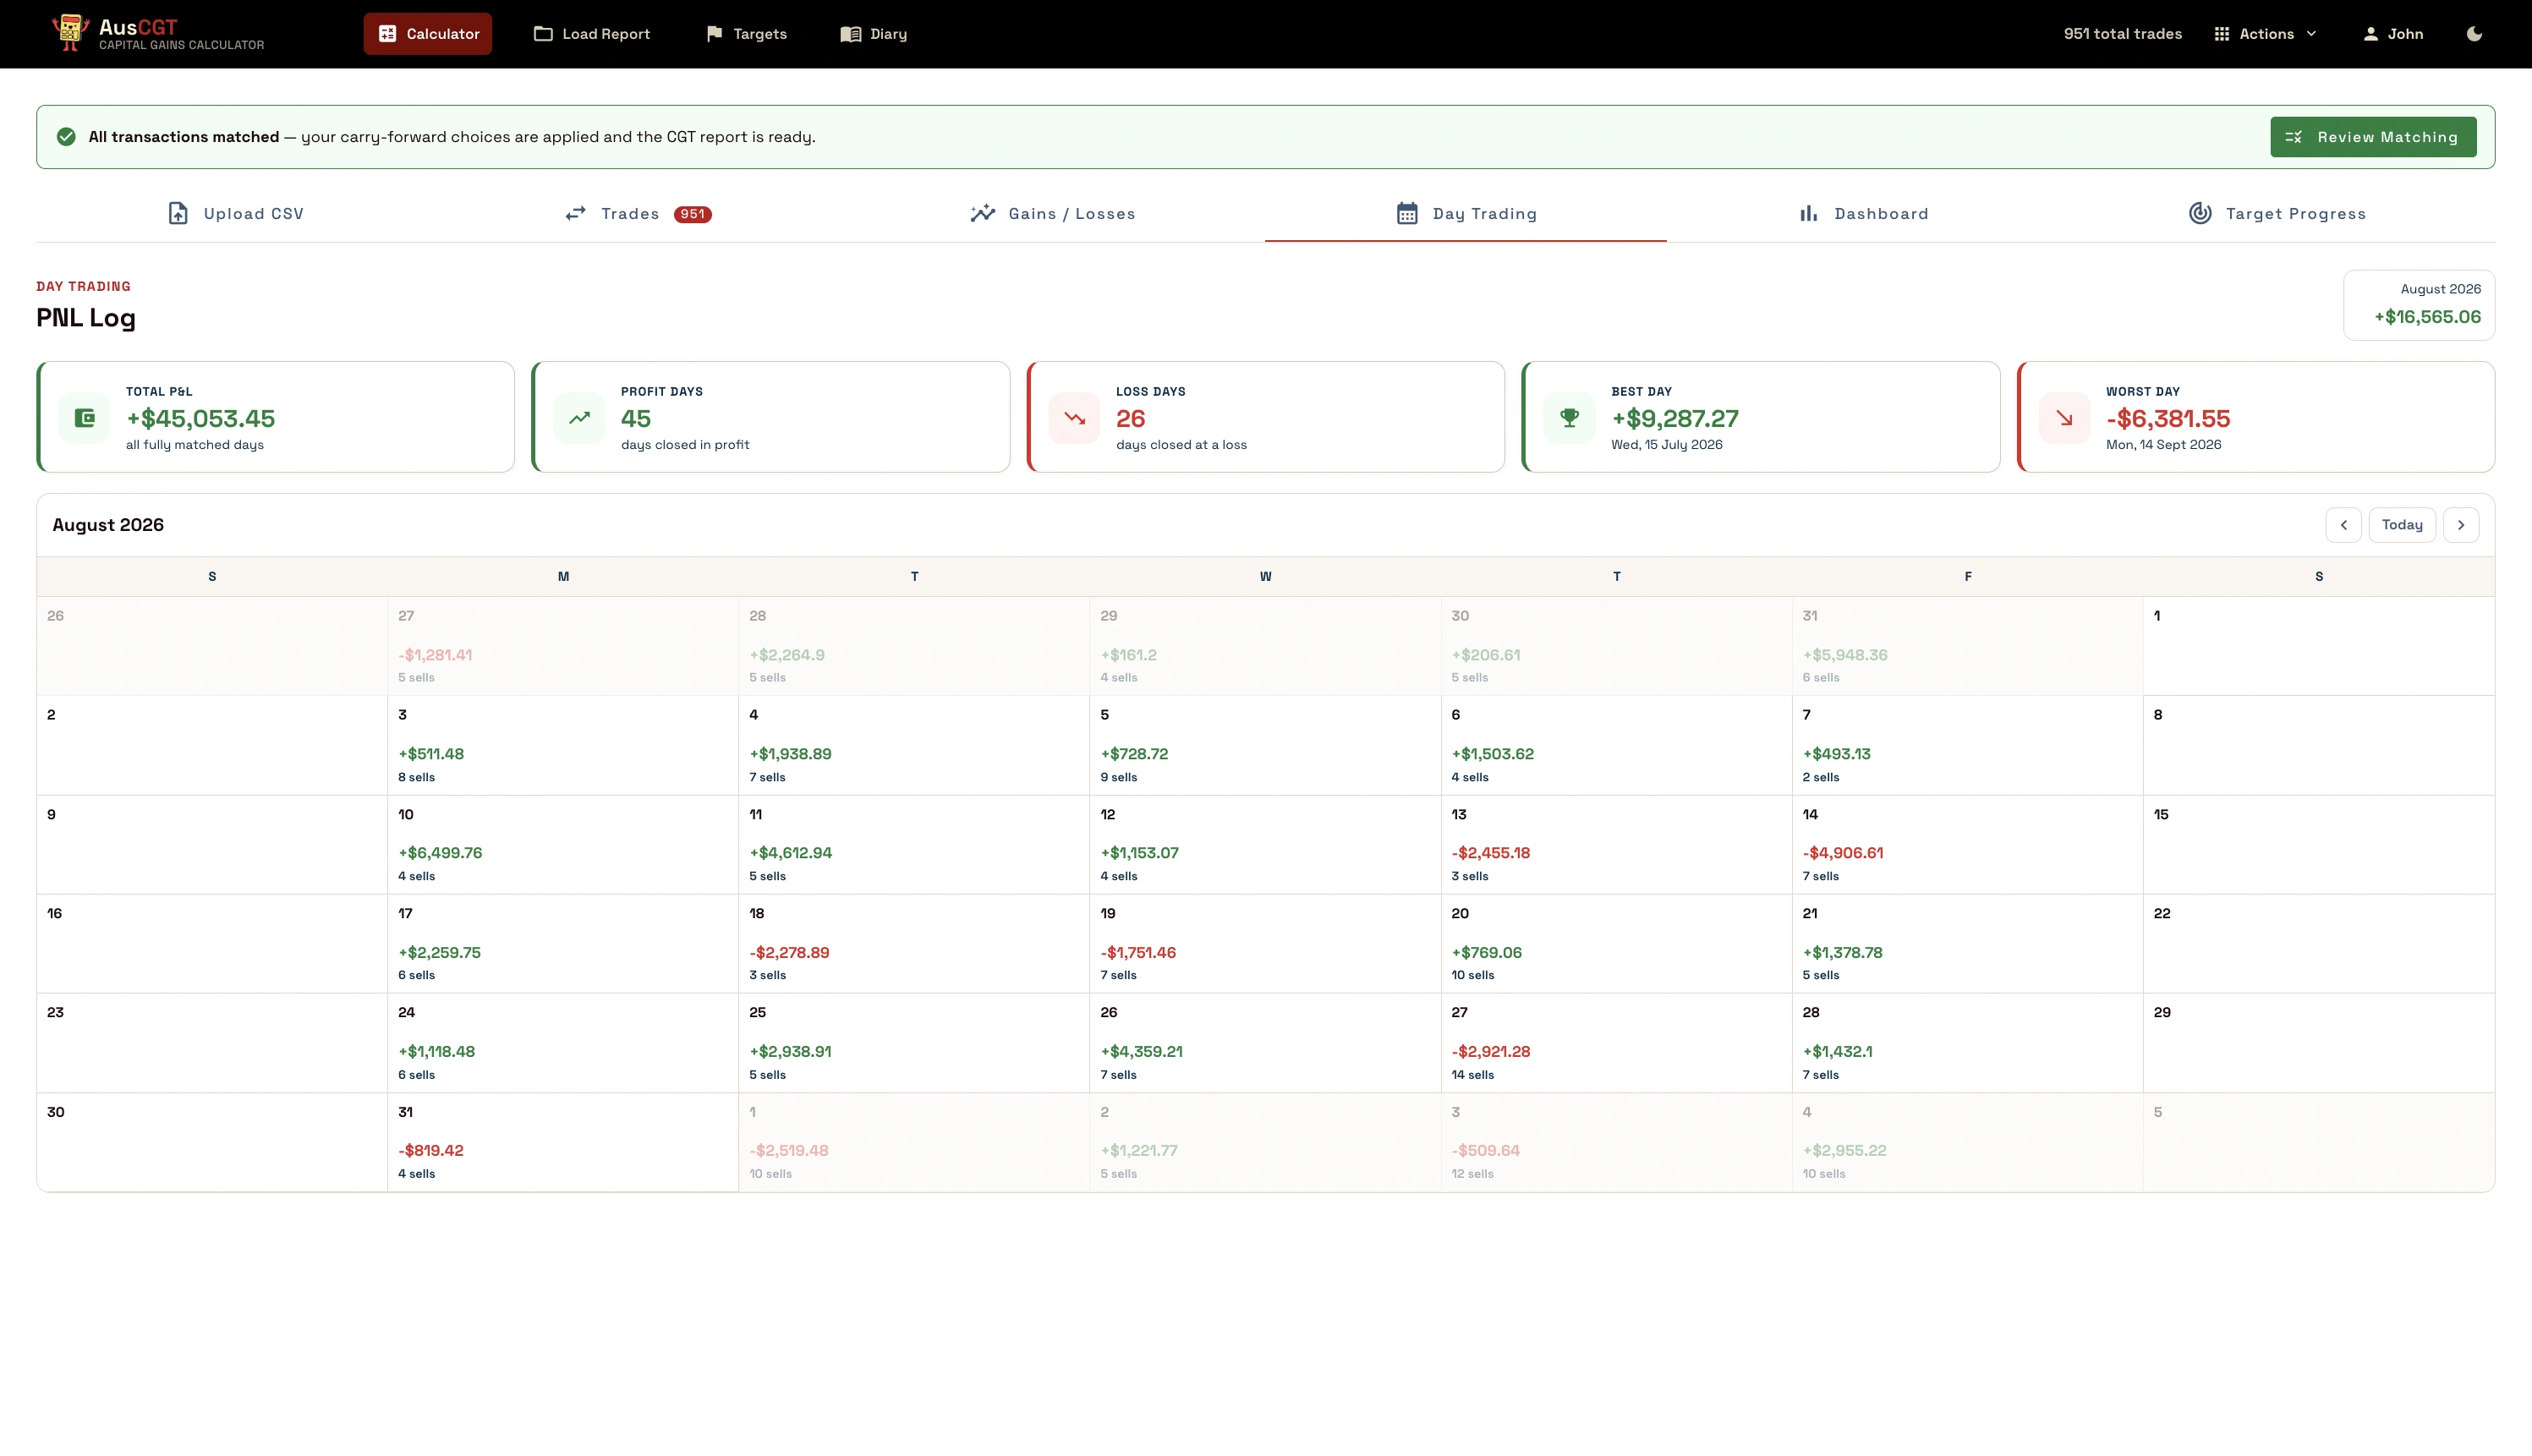
Task: Open the Calculator nav item
Action: click(428, 34)
